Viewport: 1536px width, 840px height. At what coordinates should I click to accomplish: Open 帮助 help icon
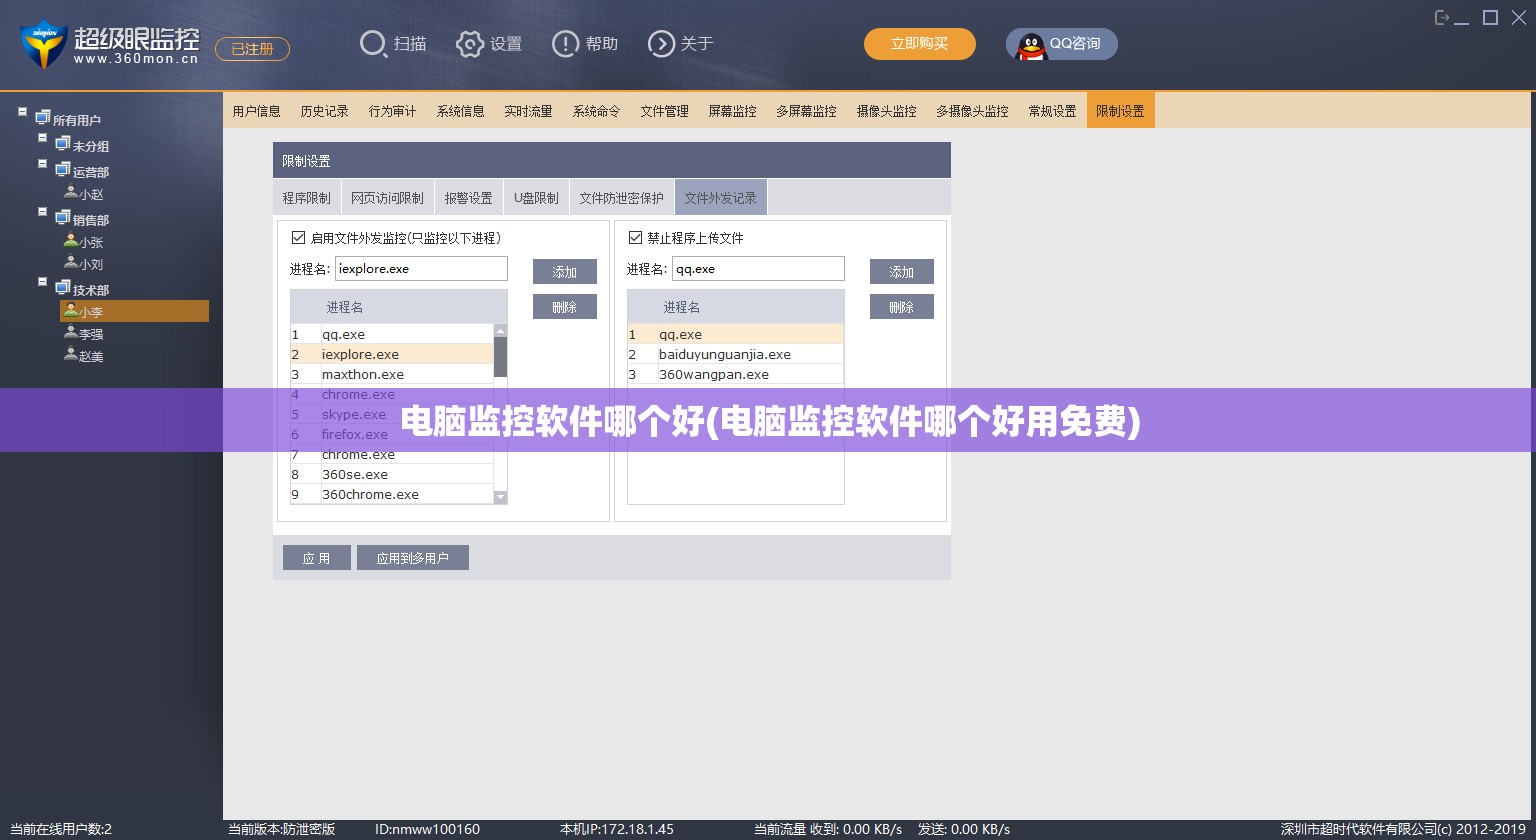pos(565,44)
